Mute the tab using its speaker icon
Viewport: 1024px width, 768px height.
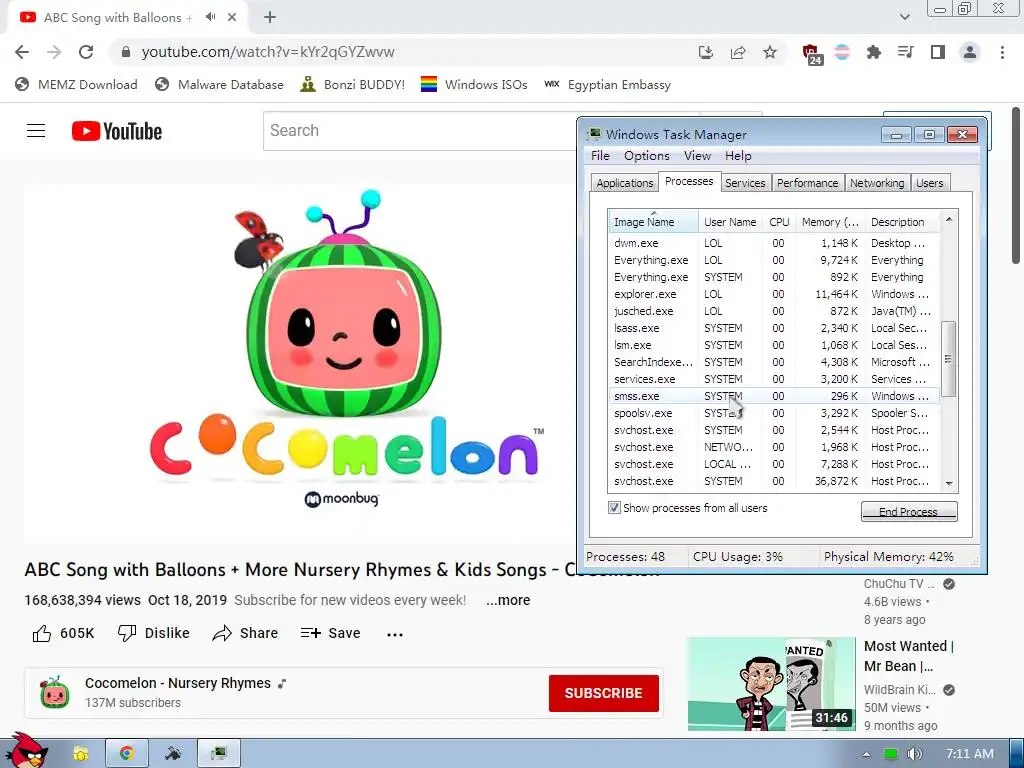tap(210, 17)
